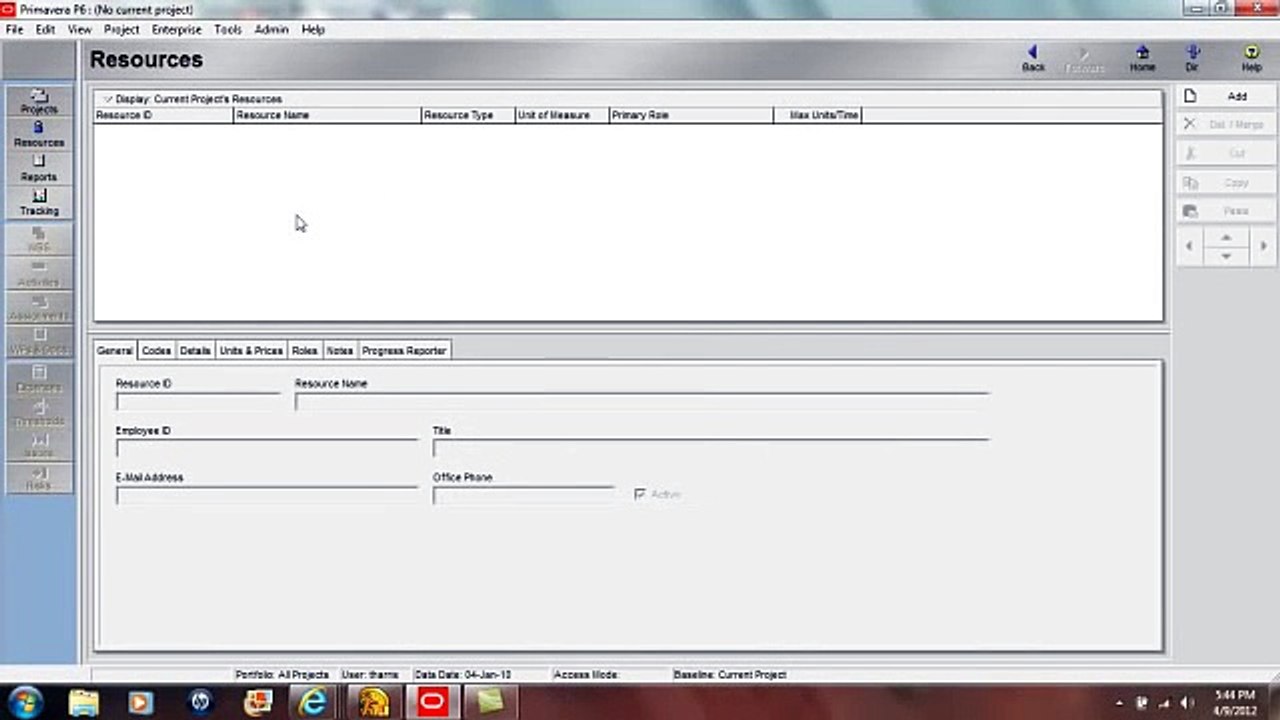Open the Projects view in sidebar
The height and width of the screenshot is (720, 1280).
(x=39, y=102)
